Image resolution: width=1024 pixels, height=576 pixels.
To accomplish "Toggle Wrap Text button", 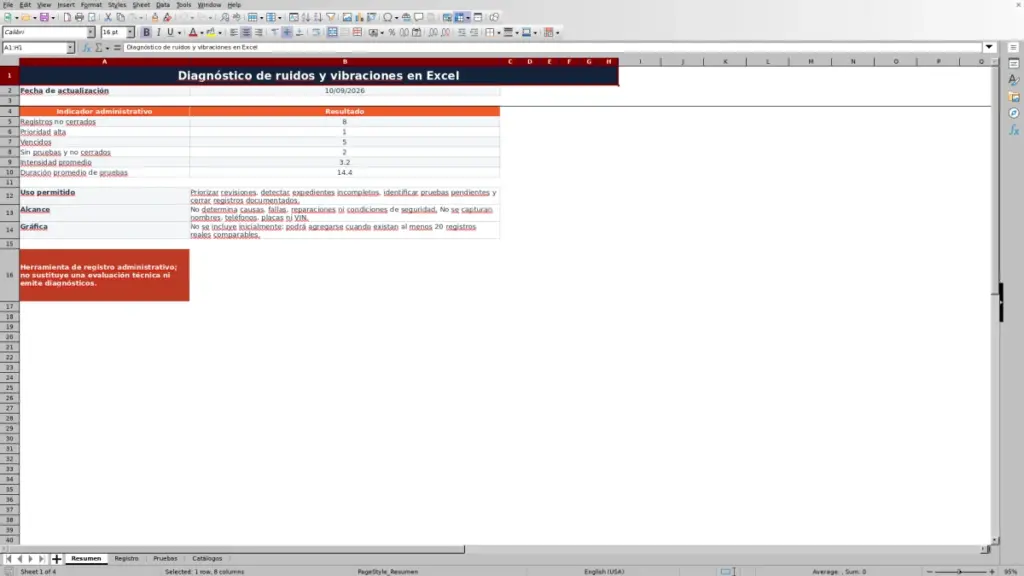I will tap(316, 33).
